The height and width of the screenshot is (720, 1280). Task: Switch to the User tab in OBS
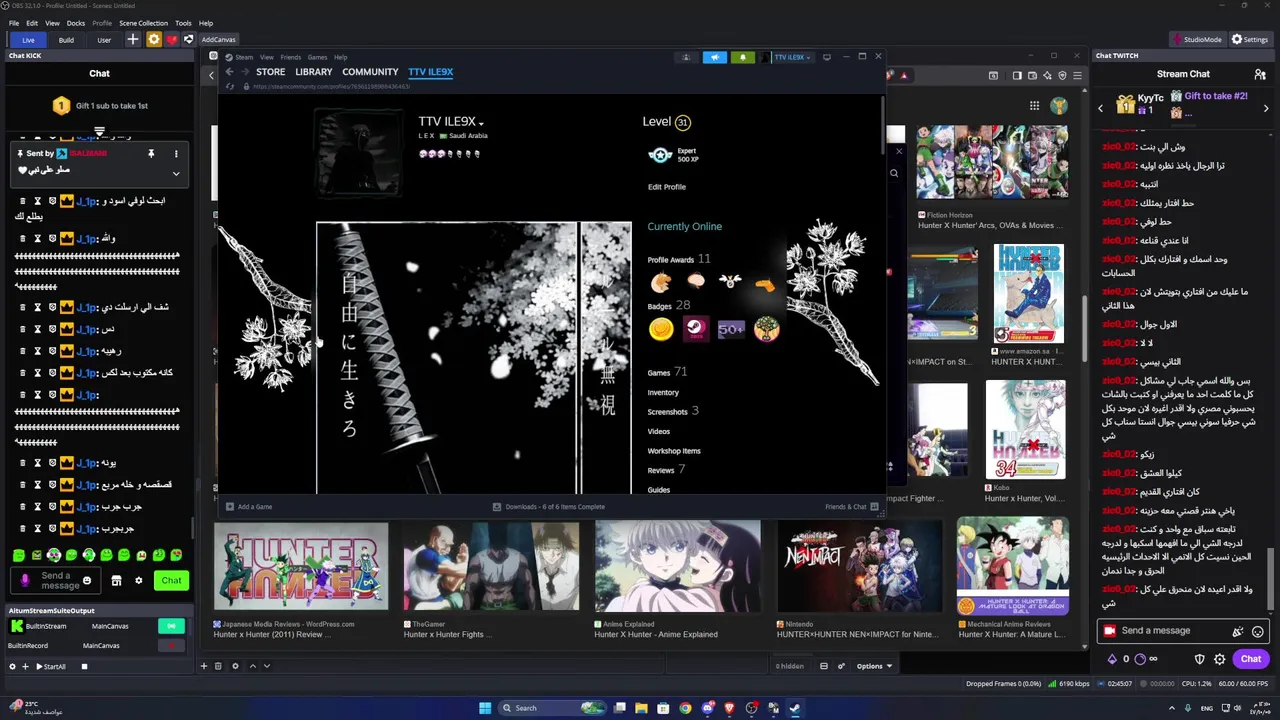[104, 40]
